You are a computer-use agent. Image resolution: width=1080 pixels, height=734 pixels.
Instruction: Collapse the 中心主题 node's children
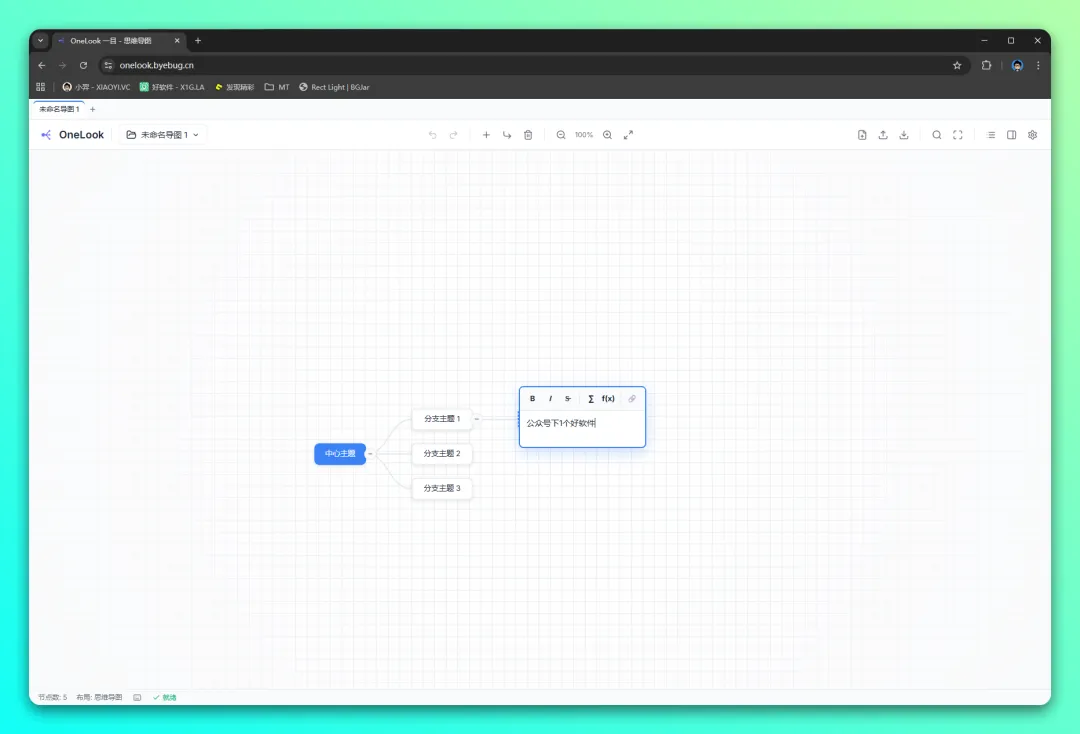370,454
